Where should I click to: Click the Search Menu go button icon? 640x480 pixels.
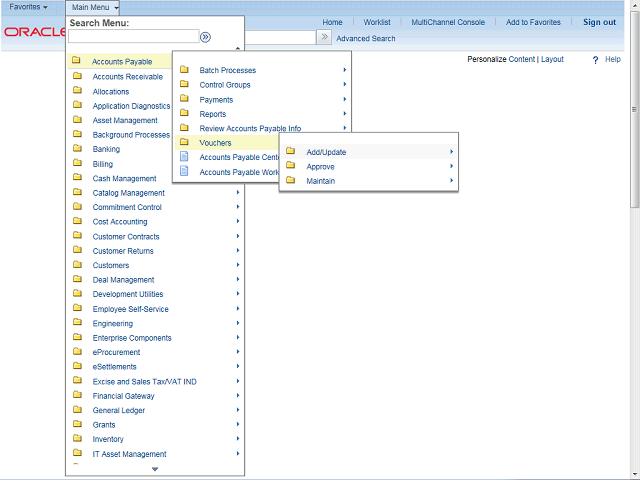205,37
